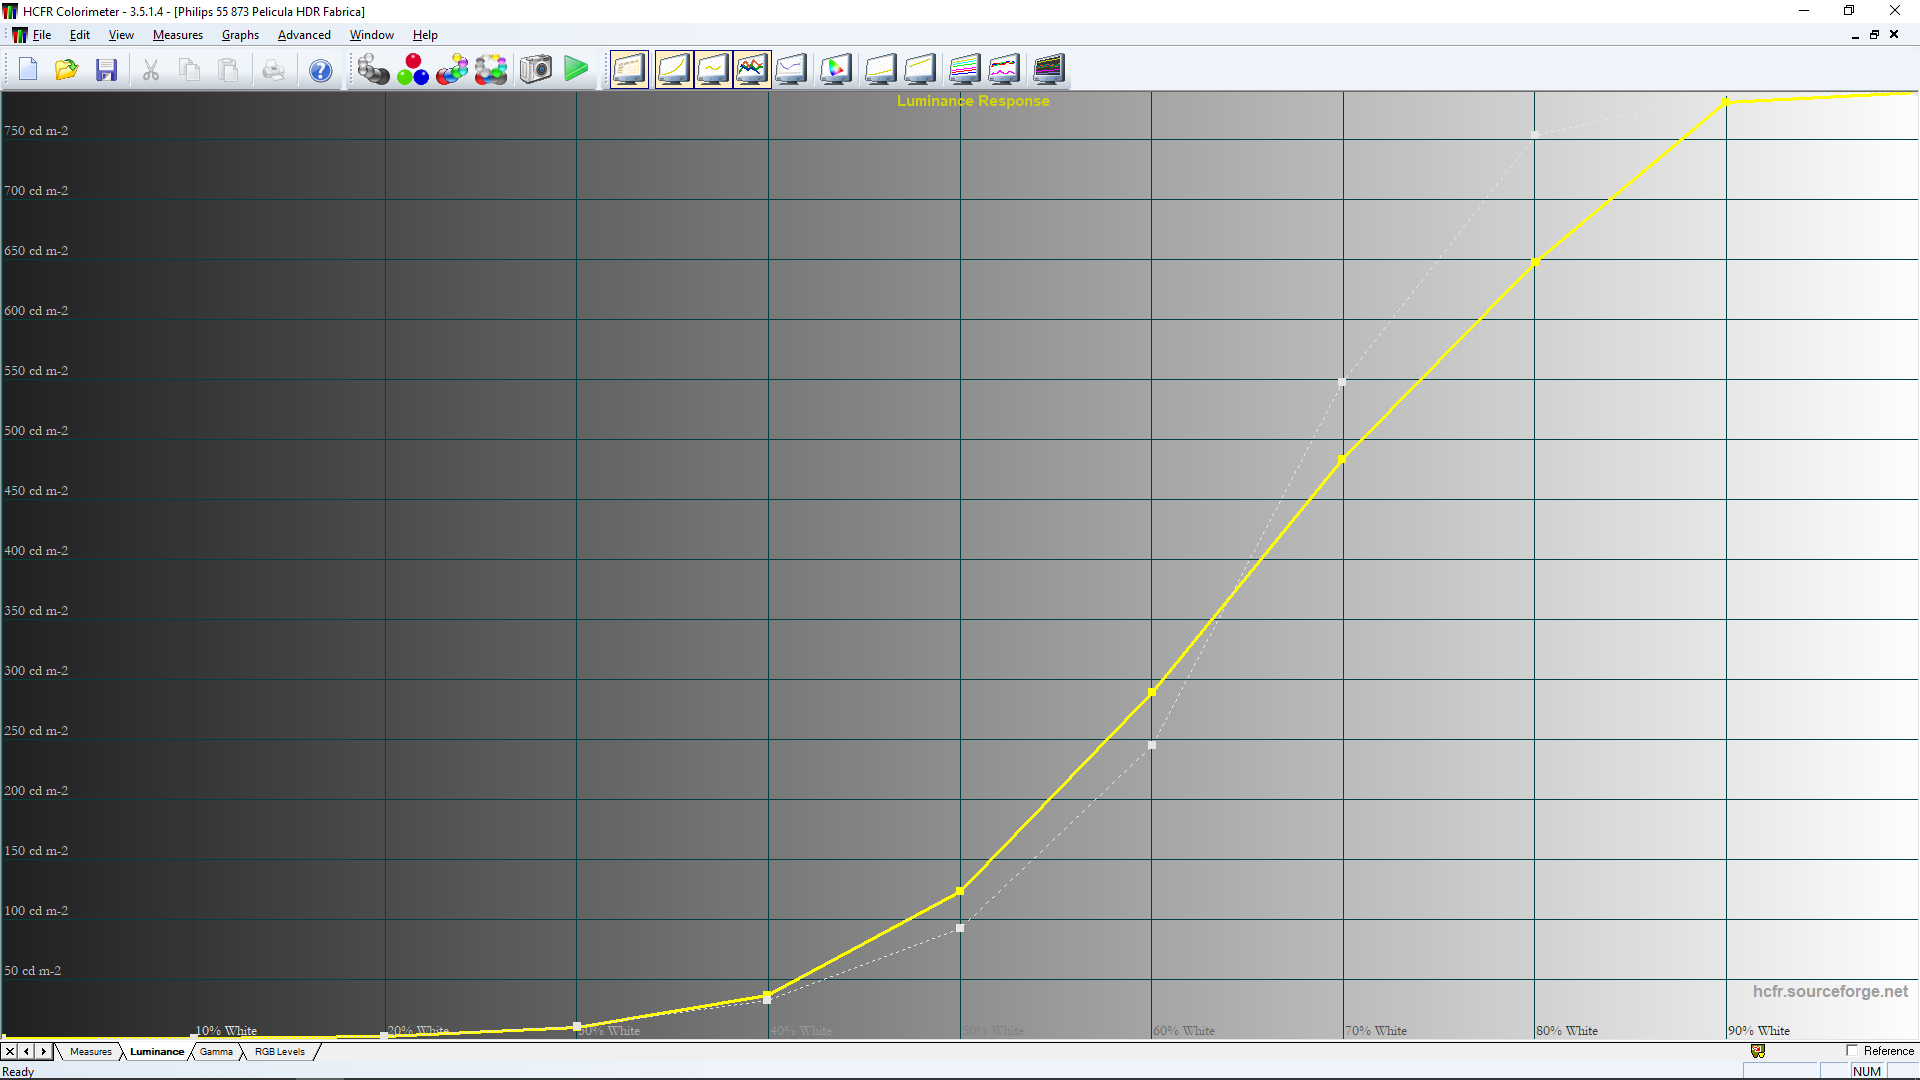The width and height of the screenshot is (1920, 1080).
Task: Measure primary colors with RGB spheres icon
Action: pyautogui.click(x=413, y=69)
